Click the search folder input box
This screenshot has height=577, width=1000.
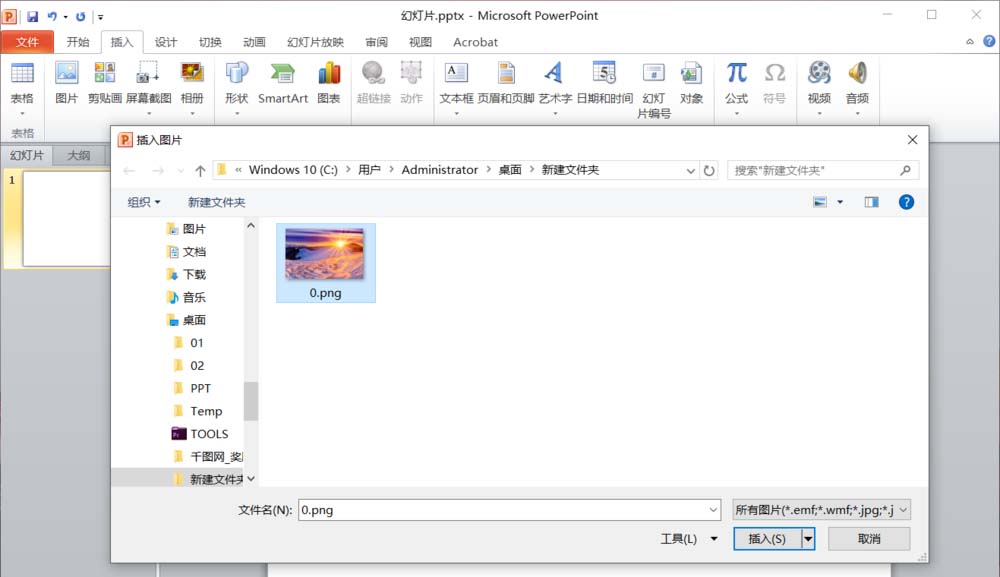[813, 170]
